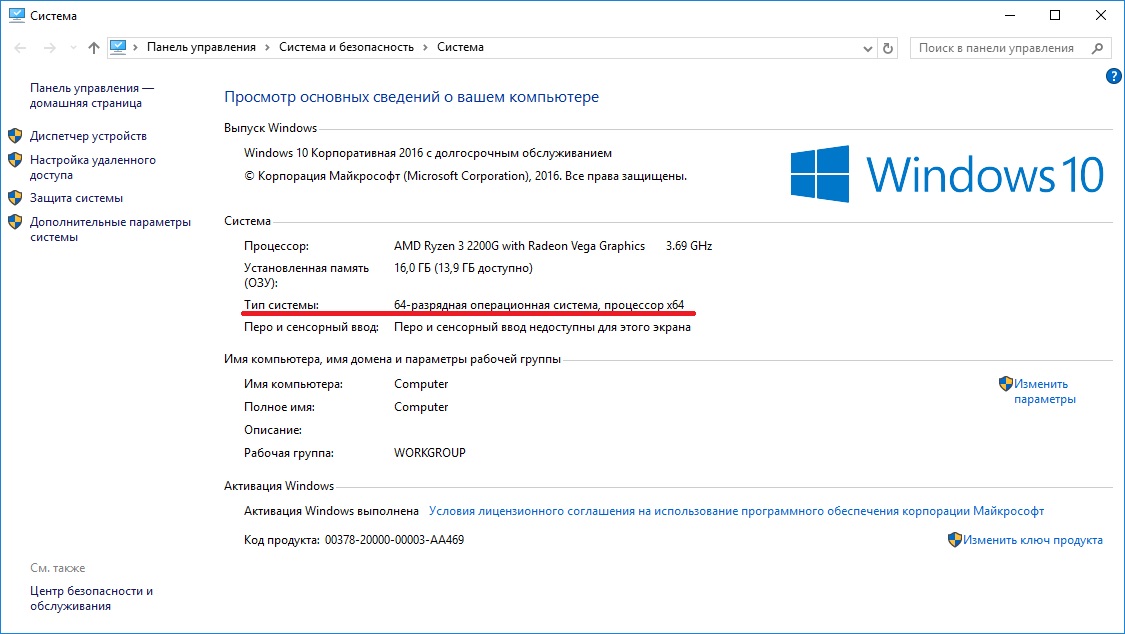
Task: Click the search magnifier icon
Action: click(x=1097, y=47)
